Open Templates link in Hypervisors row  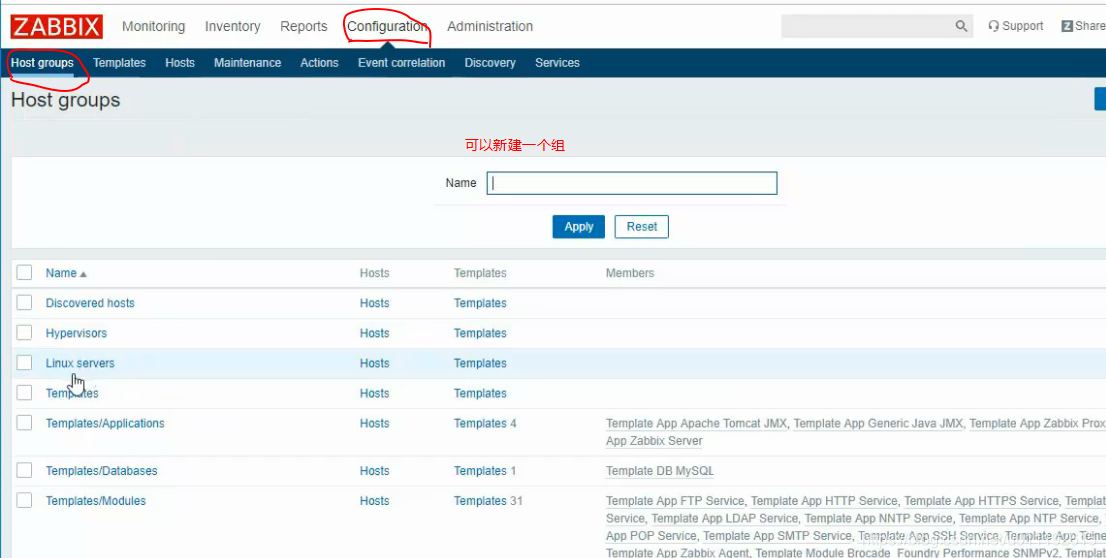tap(480, 333)
